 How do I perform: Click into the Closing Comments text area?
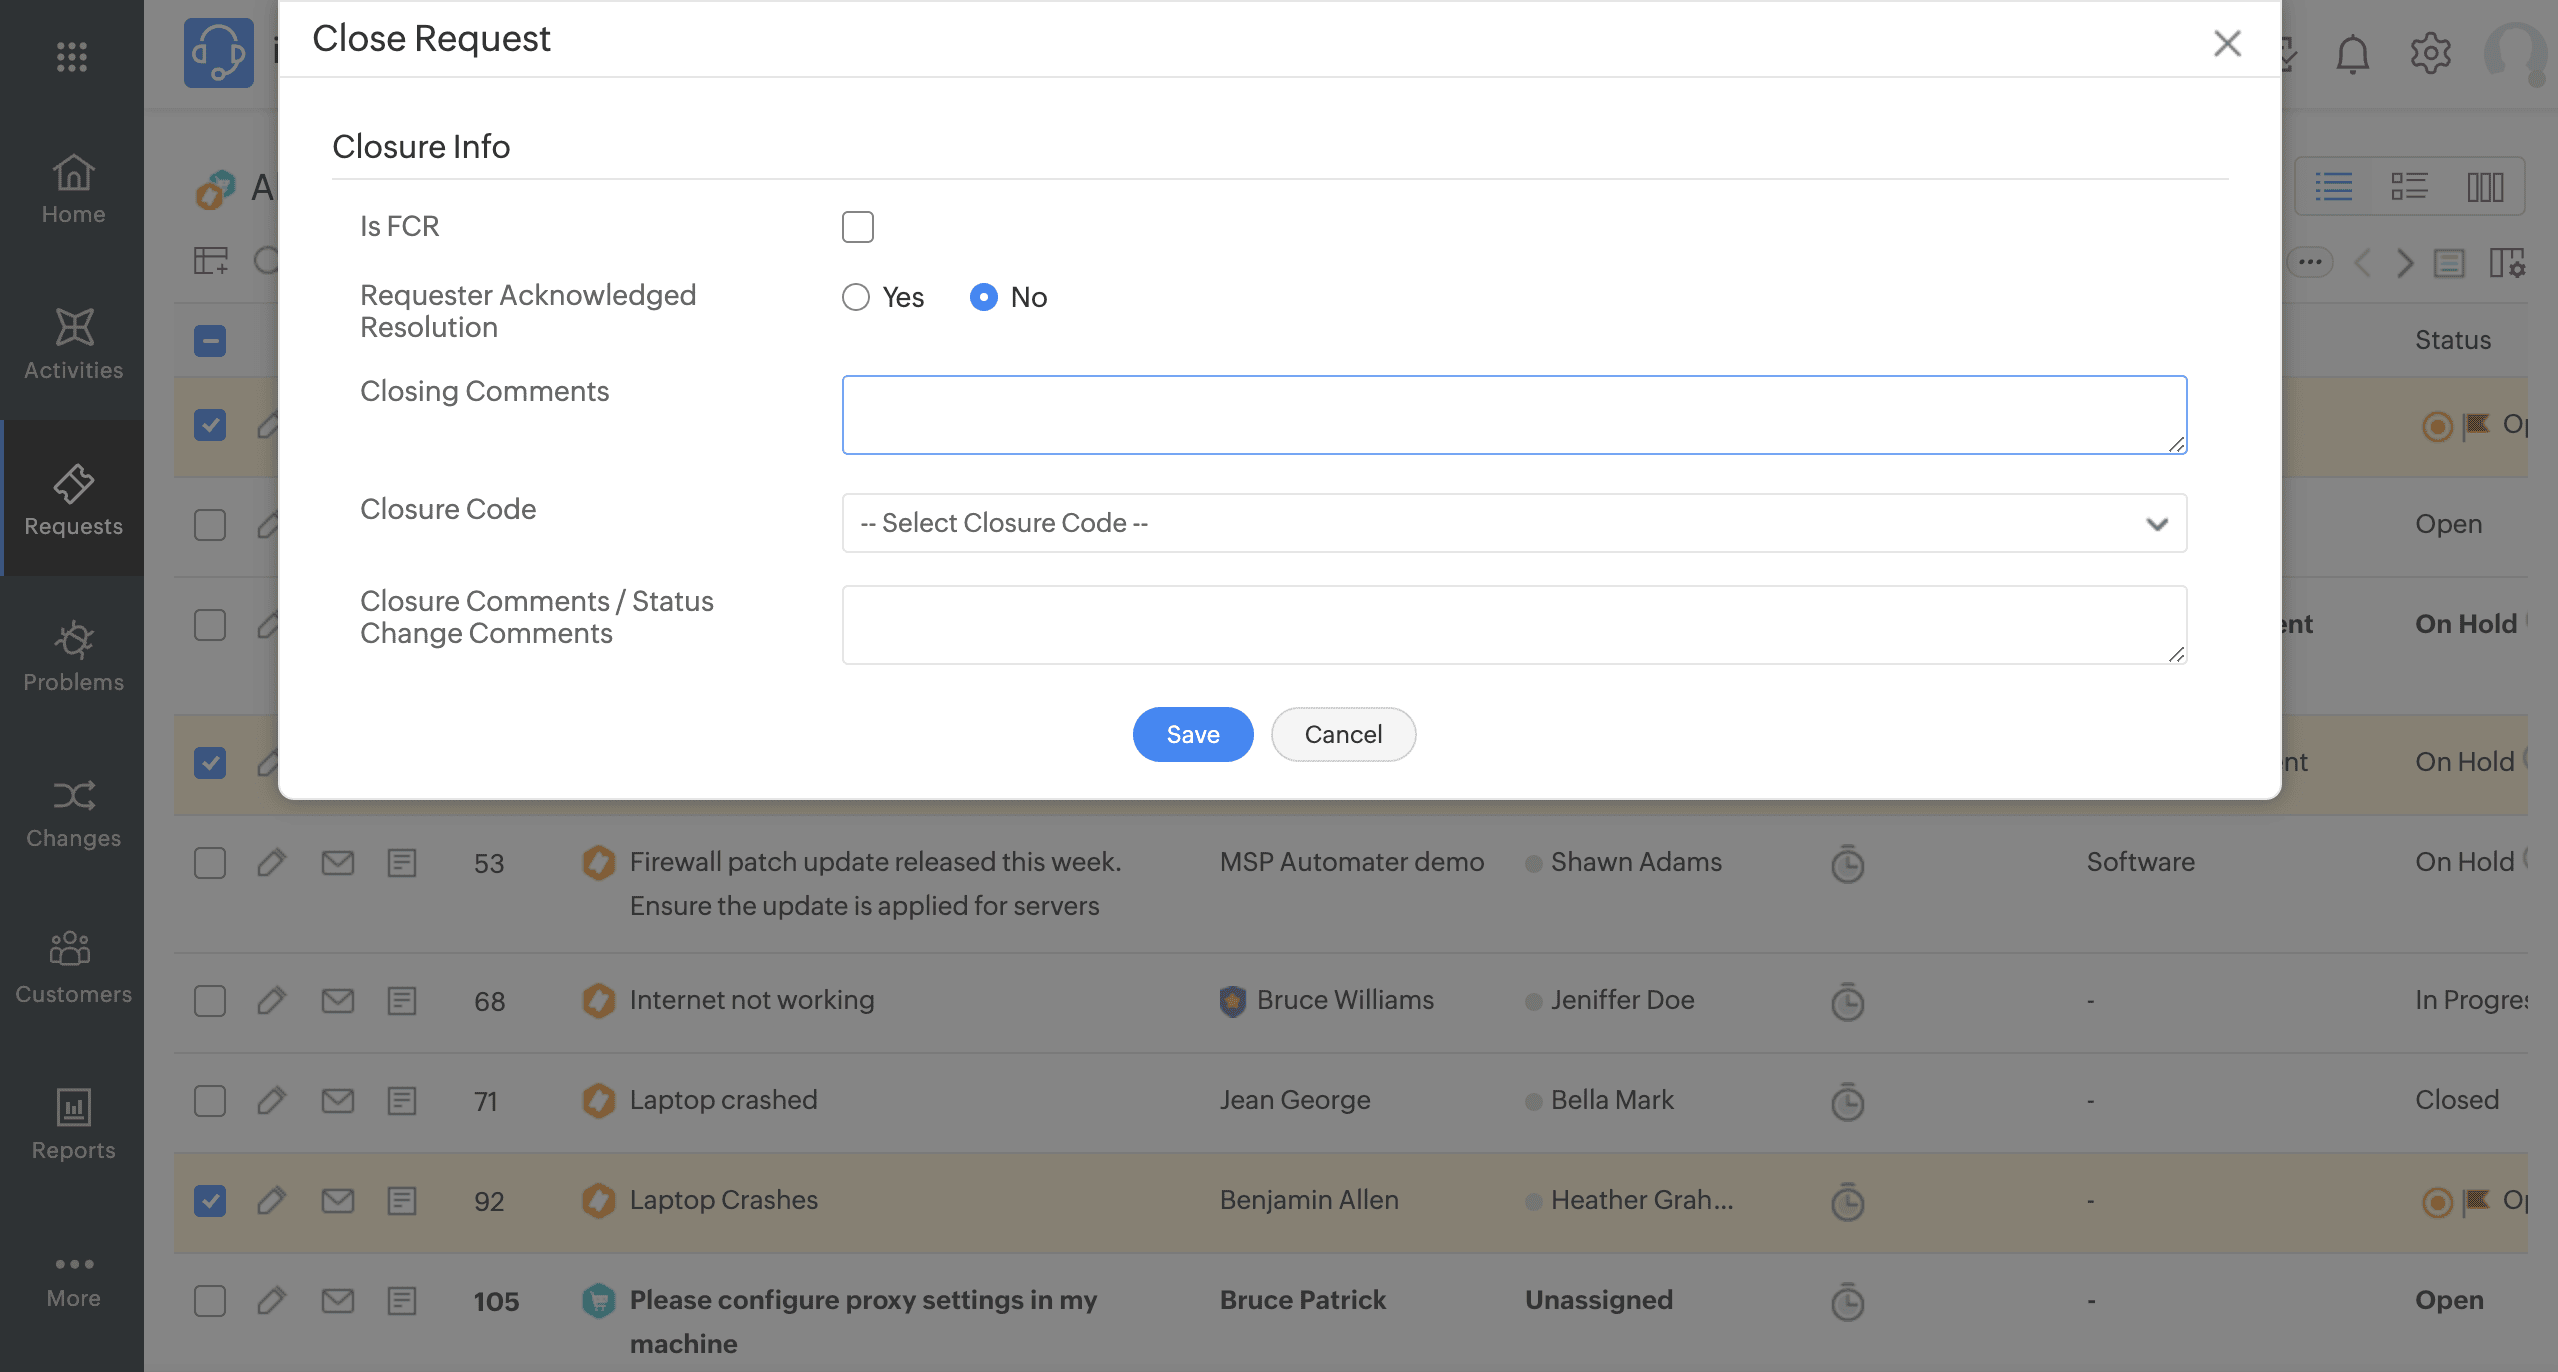[1514, 414]
